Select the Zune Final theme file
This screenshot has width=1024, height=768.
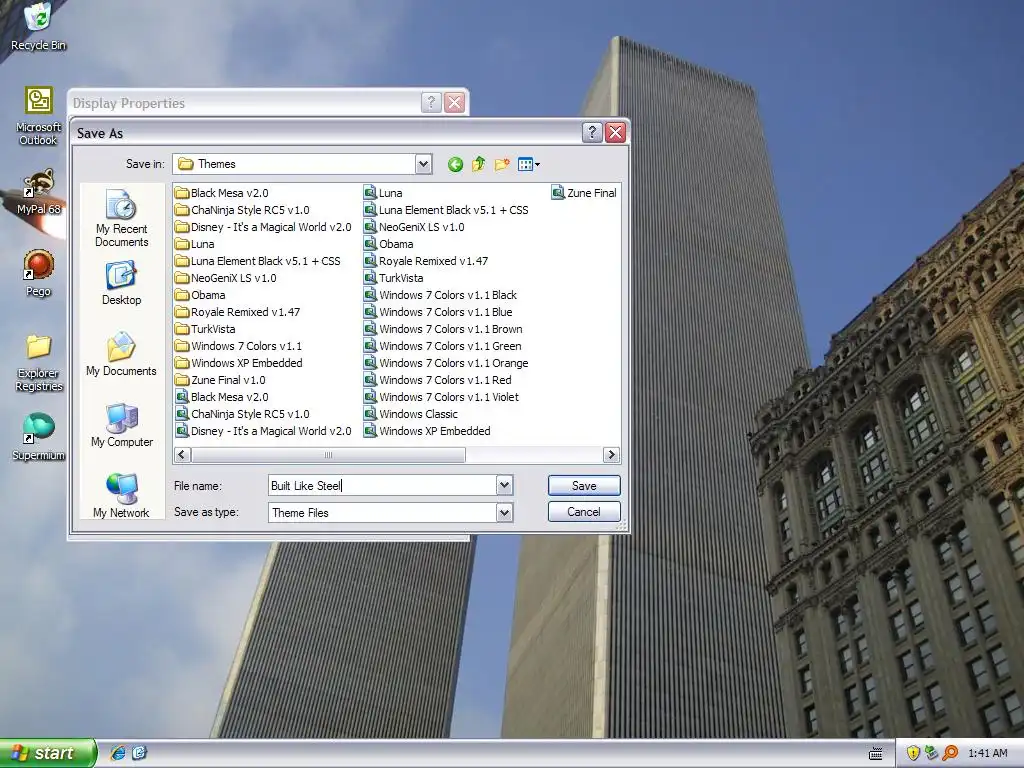pos(584,193)
